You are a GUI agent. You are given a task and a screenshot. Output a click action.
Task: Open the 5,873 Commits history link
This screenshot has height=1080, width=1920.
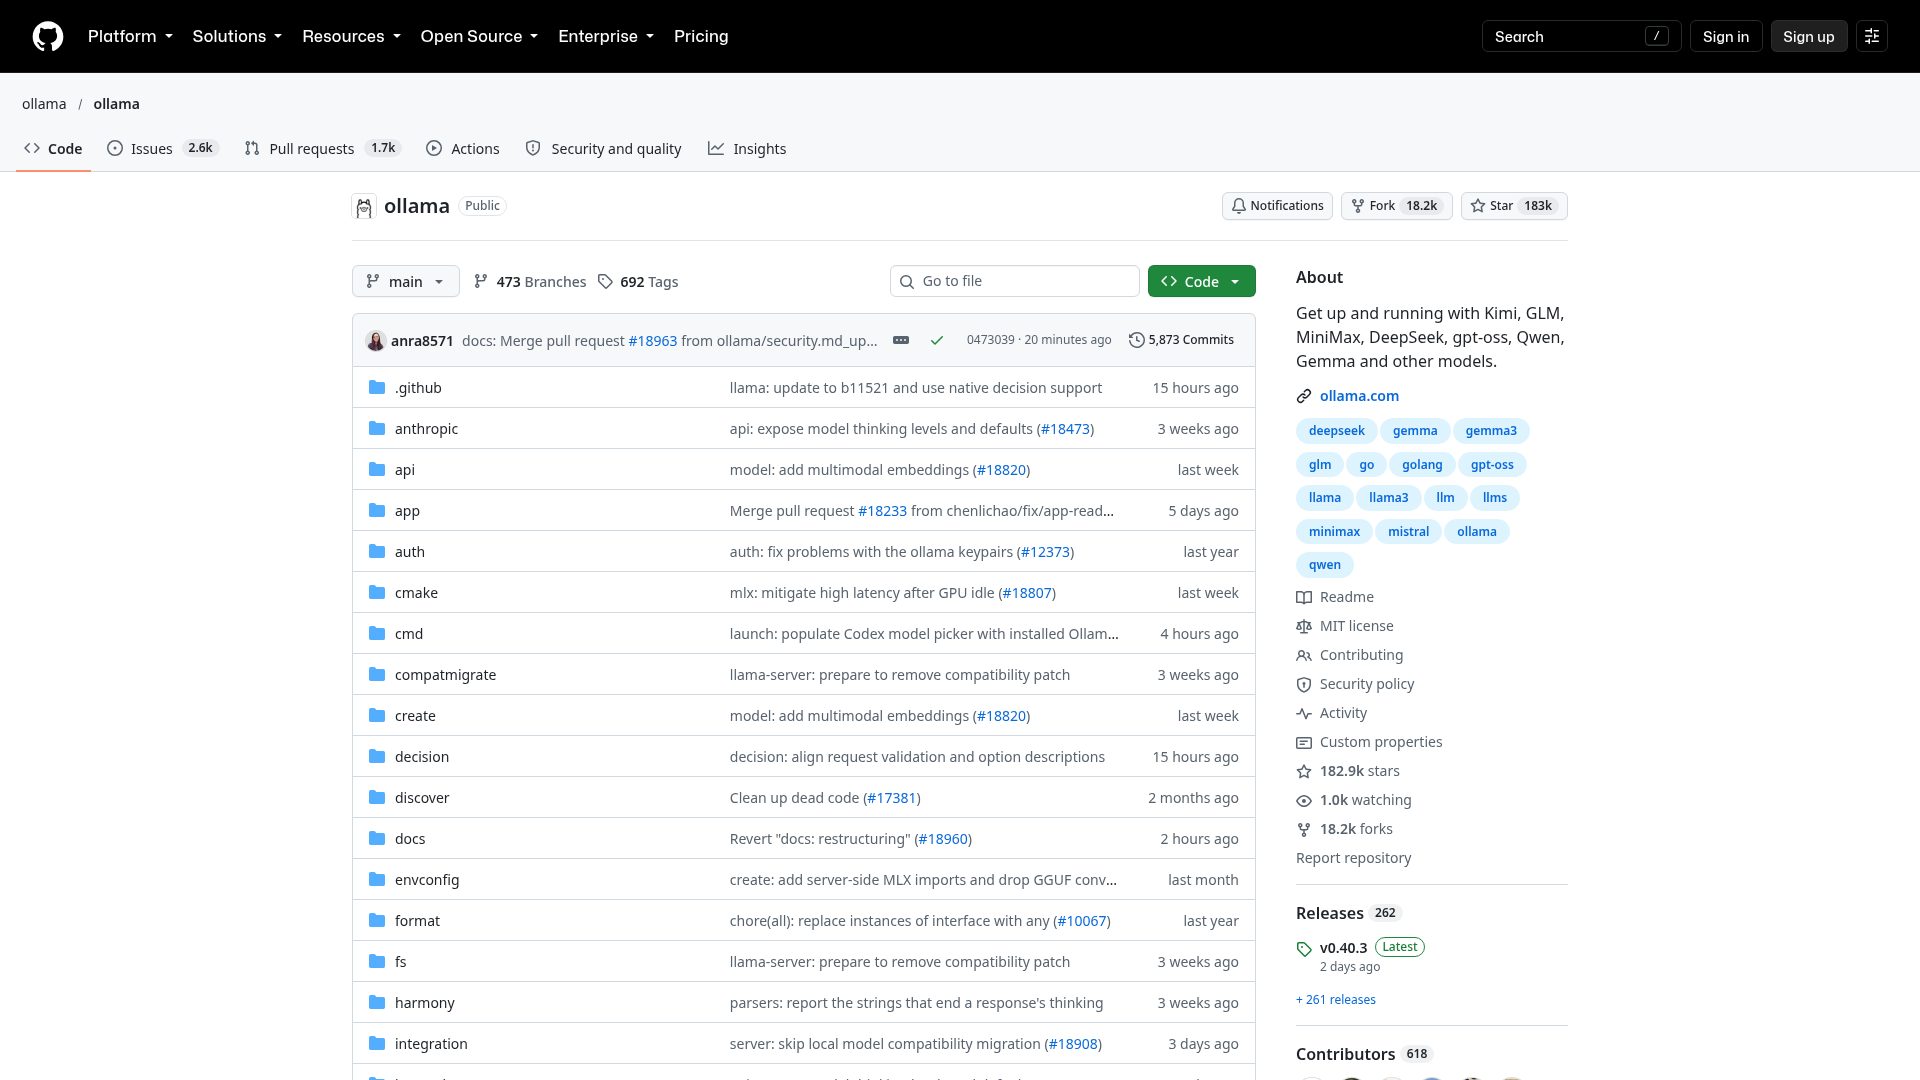click(x=1181, y=340)
